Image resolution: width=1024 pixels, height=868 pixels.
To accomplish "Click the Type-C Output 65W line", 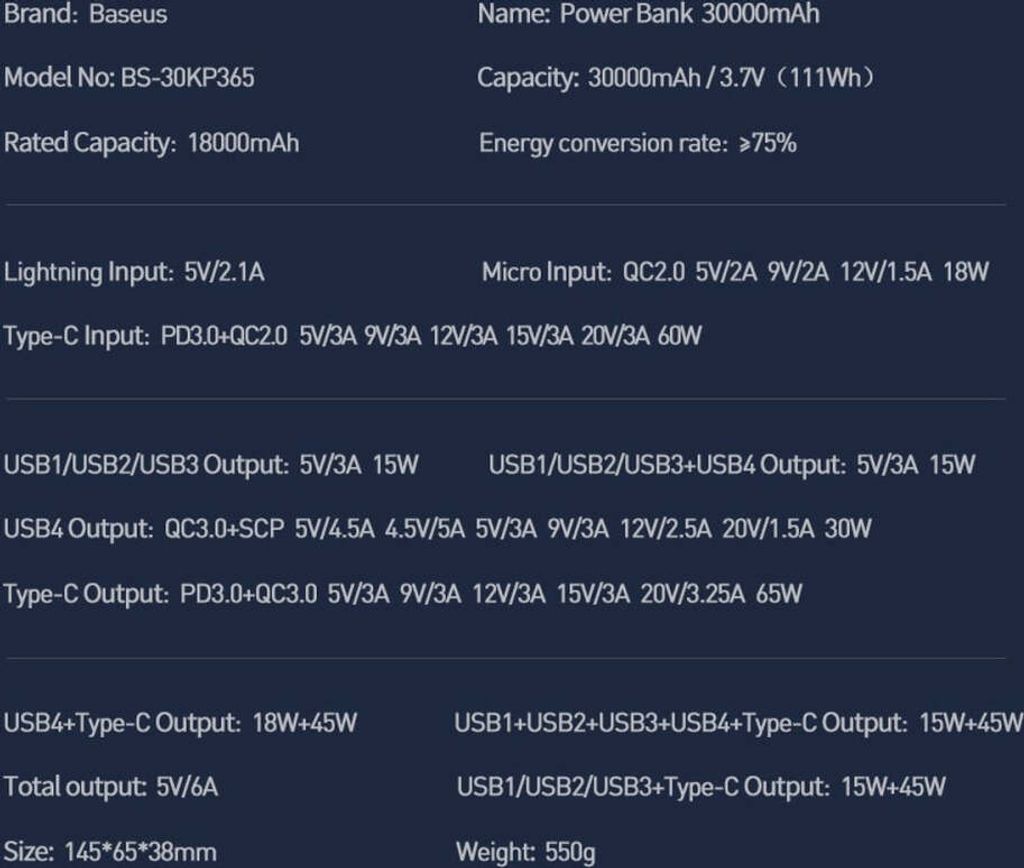I will (x=403, y=594).
